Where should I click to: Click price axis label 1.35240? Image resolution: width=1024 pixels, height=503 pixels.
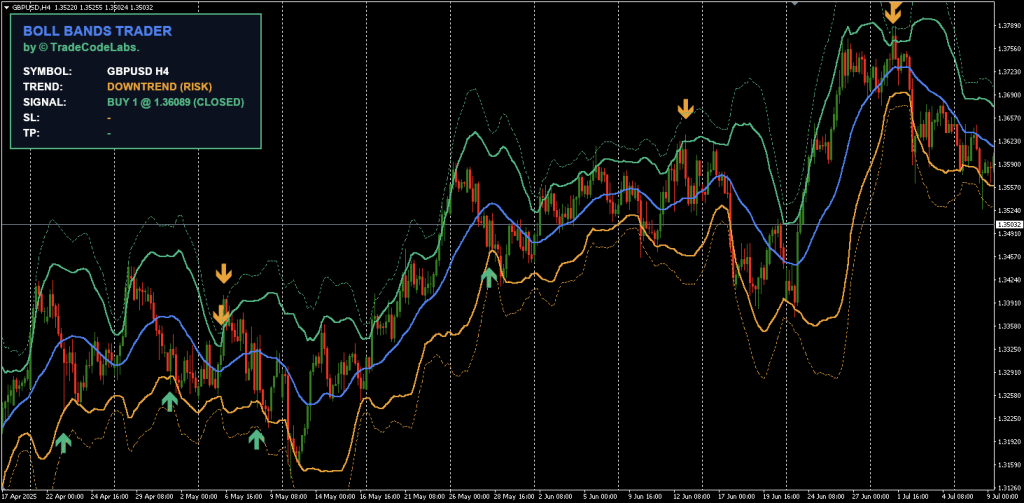(x=1009, y=210)
